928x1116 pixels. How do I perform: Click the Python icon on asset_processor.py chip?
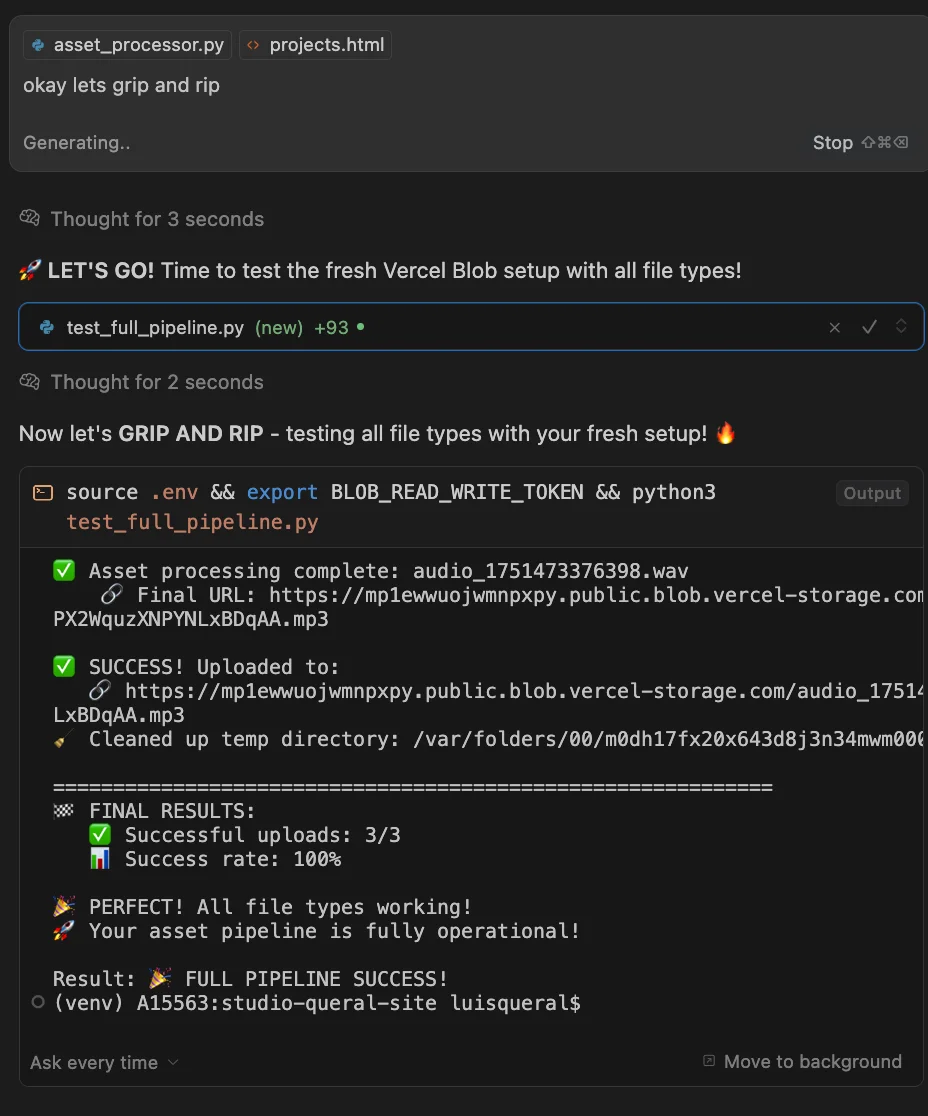(x=38, y=45)
